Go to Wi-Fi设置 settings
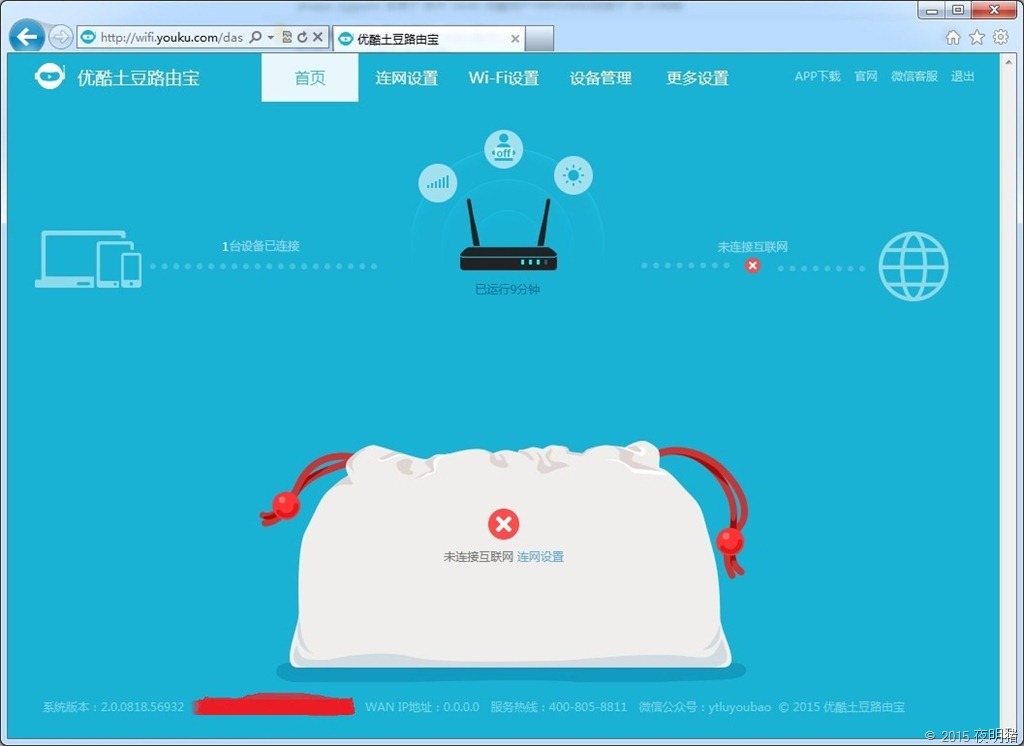1024x746 pixels. (x=504, y=78)
